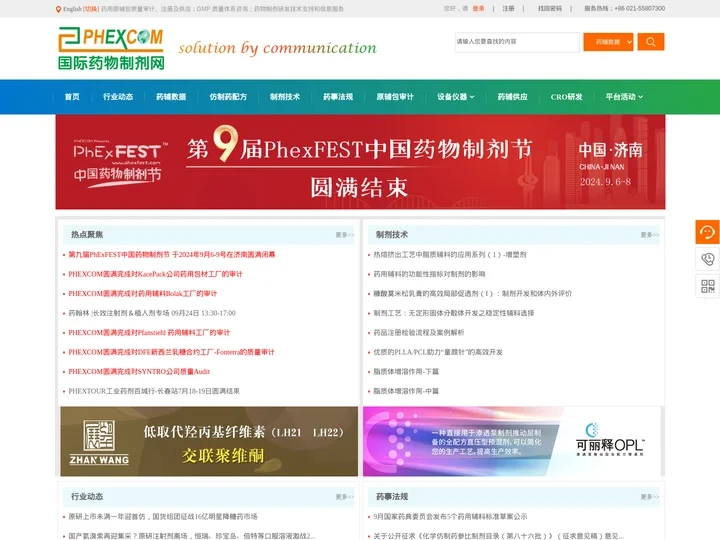The height and width of the screenshot is (540, 720).
Task: Open 药翰林 长效注射剂 09月24日 article
Action: 152,313
